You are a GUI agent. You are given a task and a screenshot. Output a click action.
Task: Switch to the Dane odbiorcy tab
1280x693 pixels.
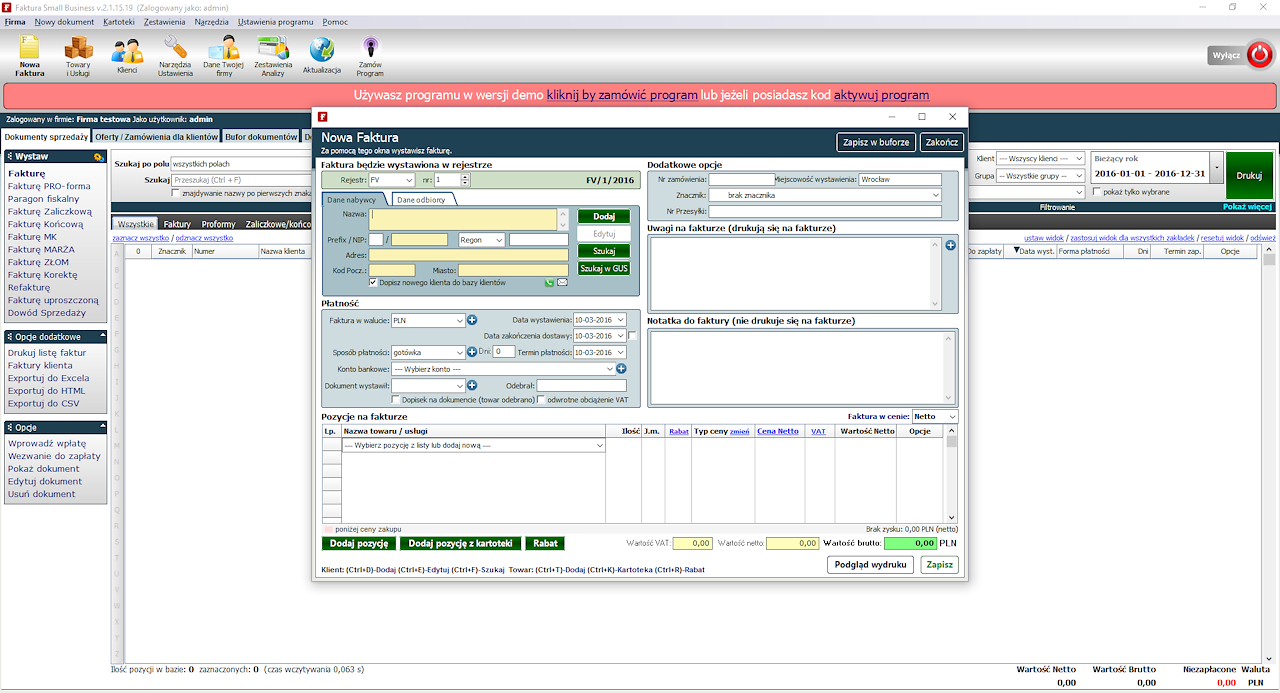click(421, 199)
